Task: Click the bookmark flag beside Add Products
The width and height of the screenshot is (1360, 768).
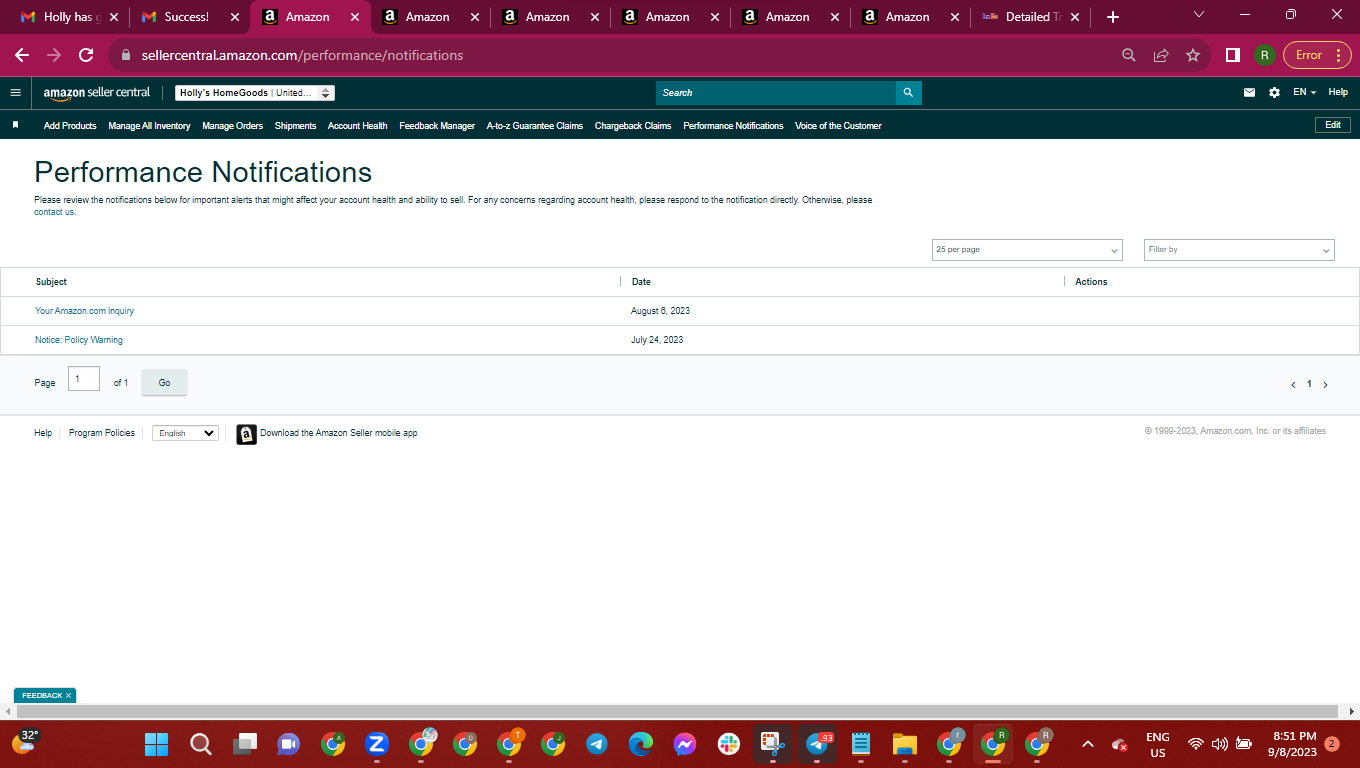Action: point(15,125)
